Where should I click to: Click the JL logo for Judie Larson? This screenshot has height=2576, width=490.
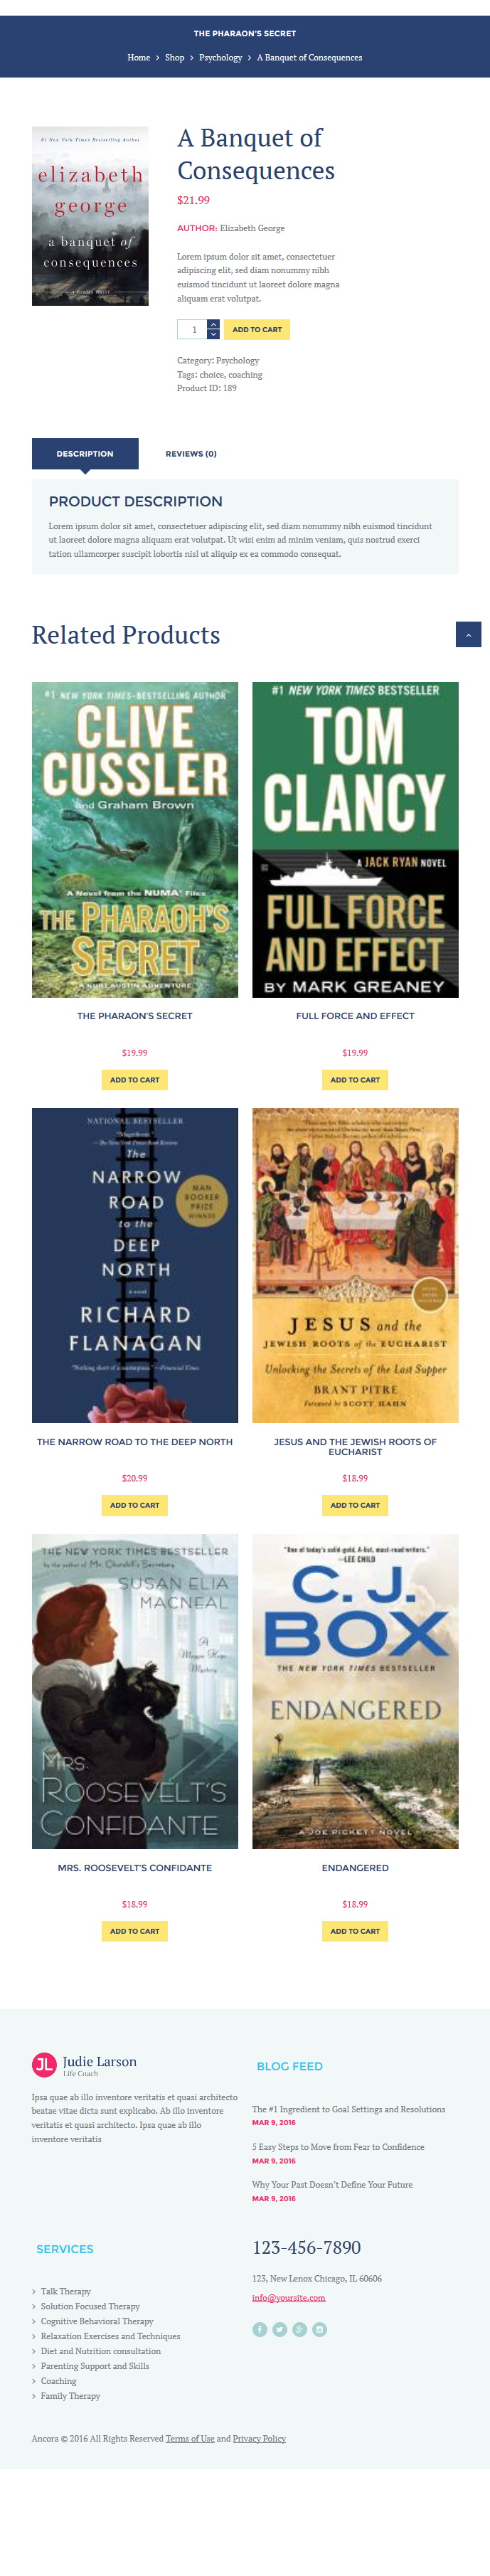click(44, 2064)
